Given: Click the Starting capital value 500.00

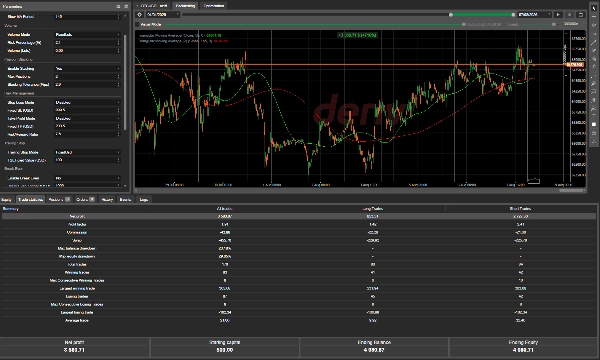Looking at the screenshot, I should click(225, 350).
